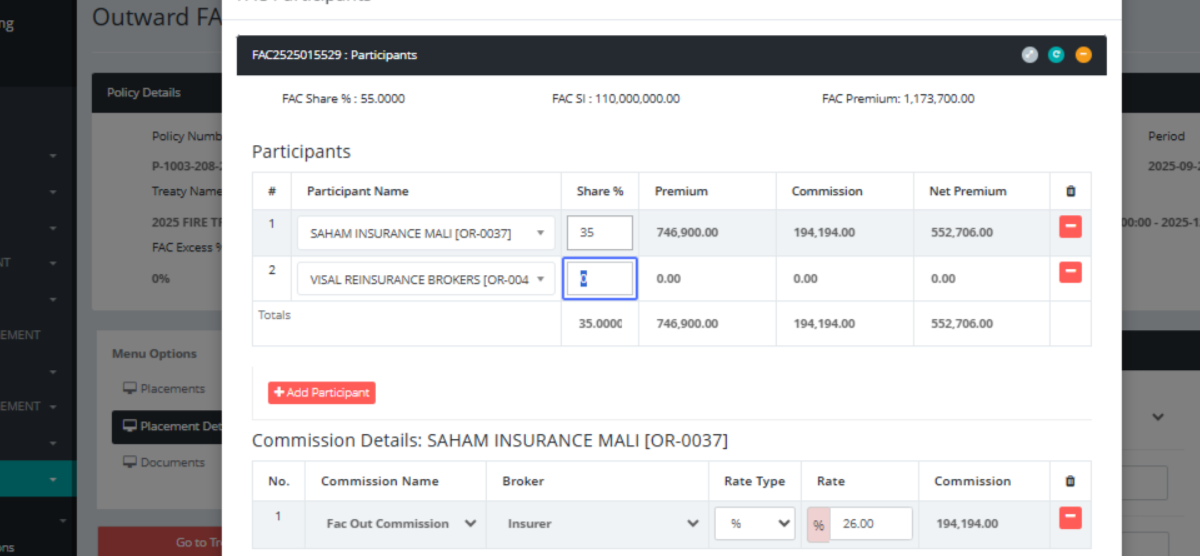Click trash icon in Participants table header
The width and height of the screenshot is (1200, 556).
tap(1070, 191)
